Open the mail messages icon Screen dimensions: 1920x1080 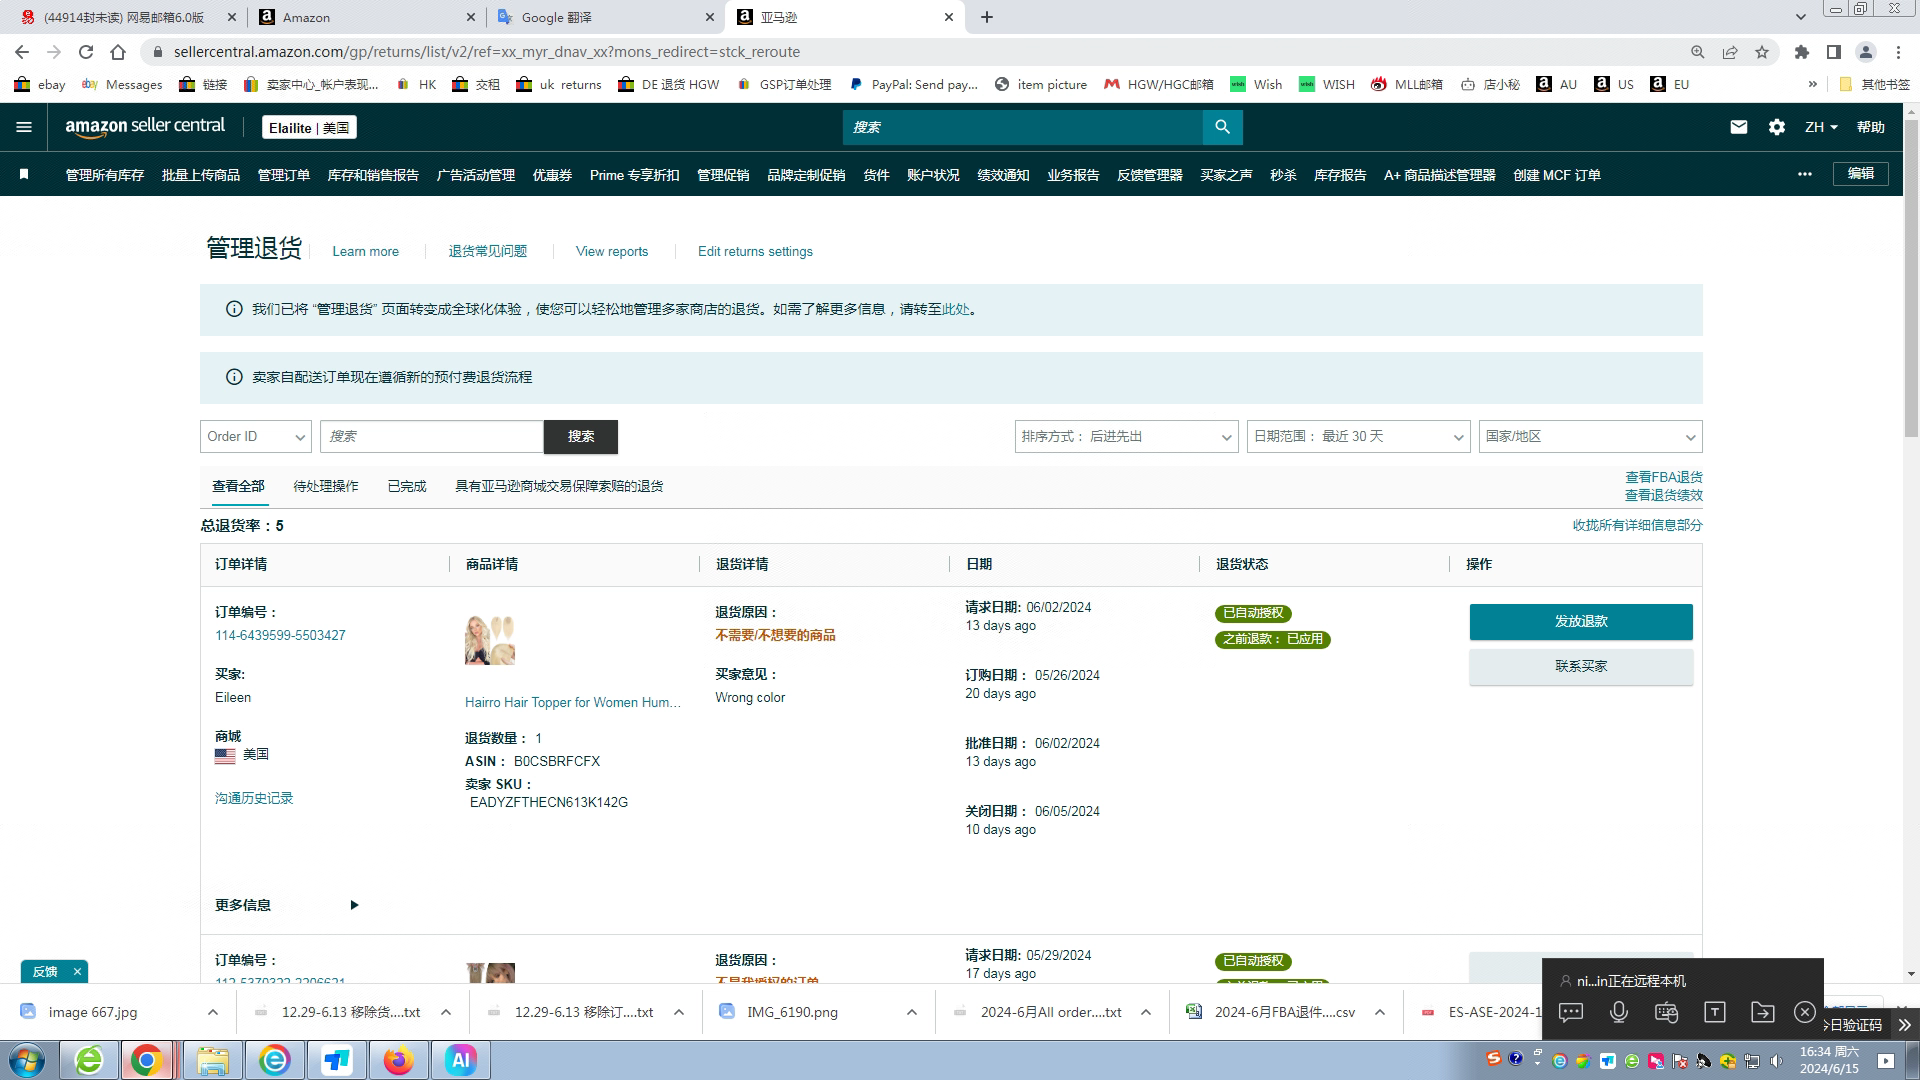point(1739,127)
